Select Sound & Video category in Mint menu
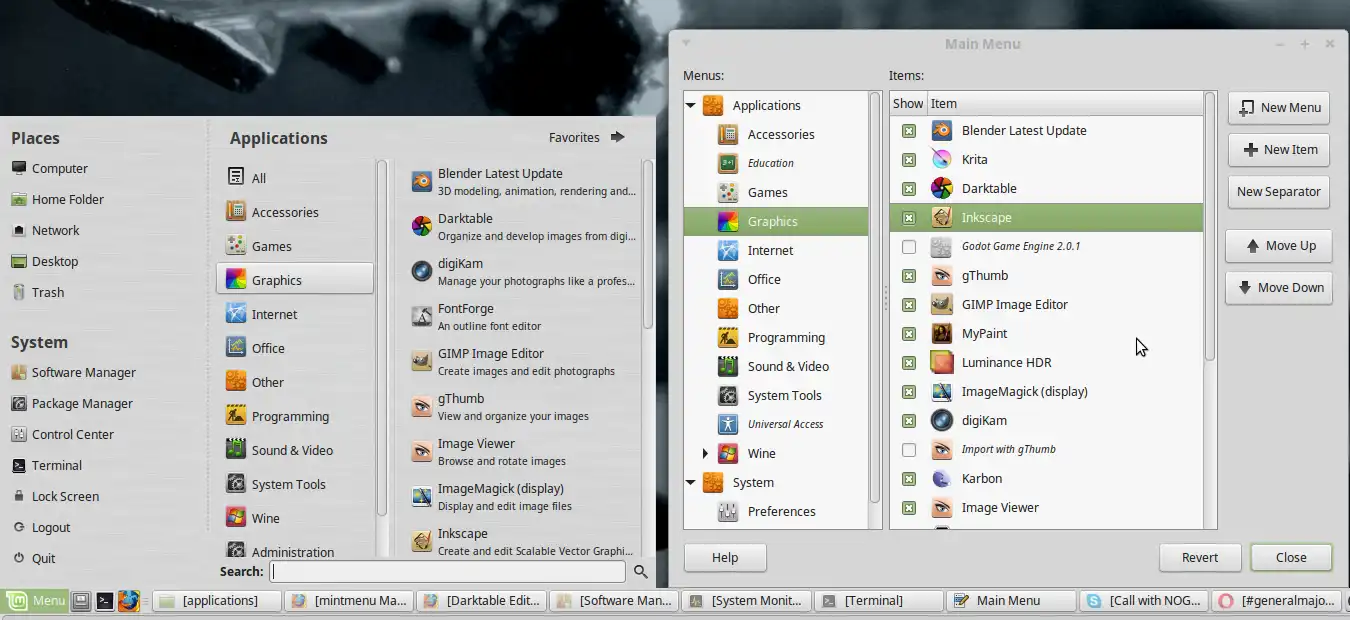 coord(295,449)
